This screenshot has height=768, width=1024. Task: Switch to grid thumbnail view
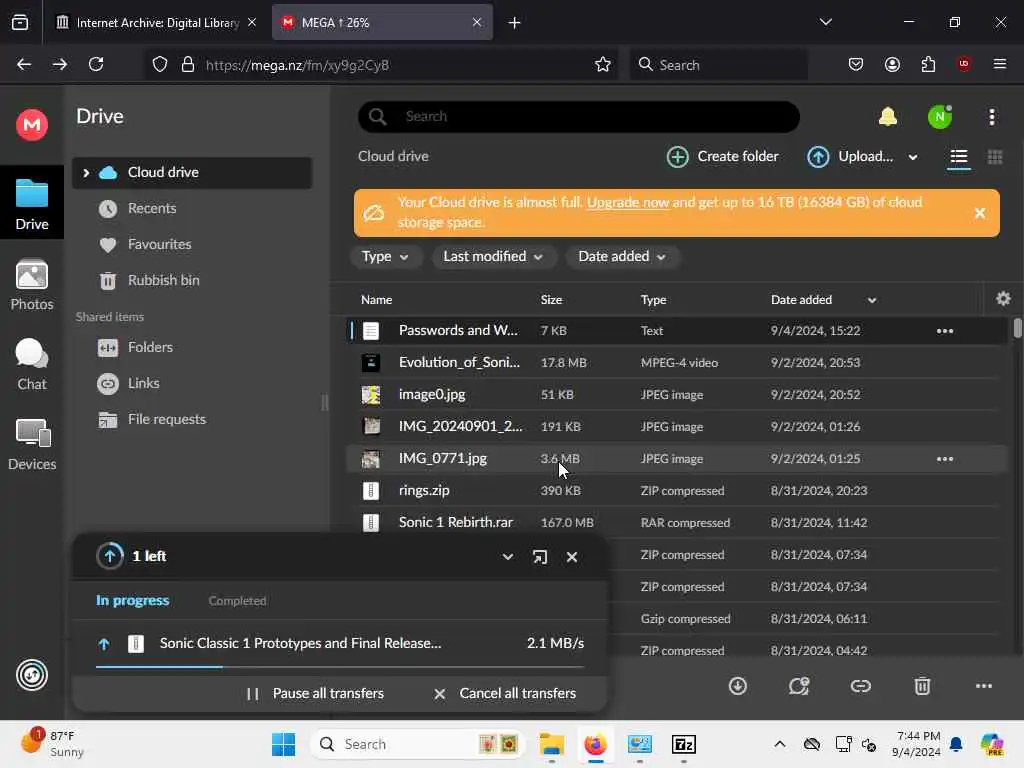[995, 157]
